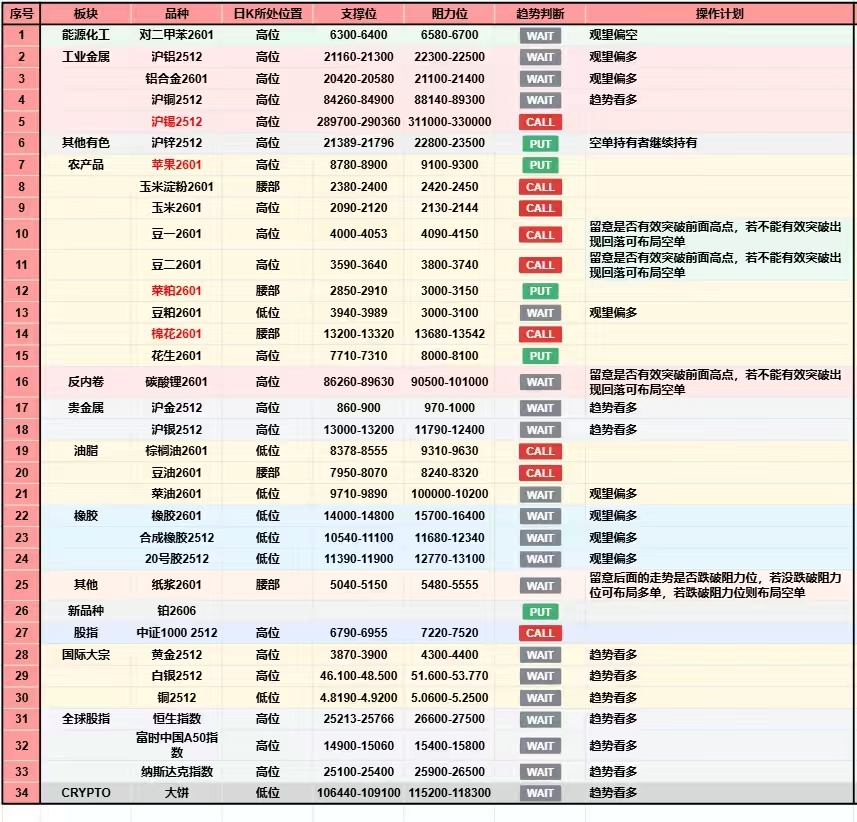This screenshot has height=822, width=857.
Task: Click the 序号 column header
Action: tap(21, 14)
